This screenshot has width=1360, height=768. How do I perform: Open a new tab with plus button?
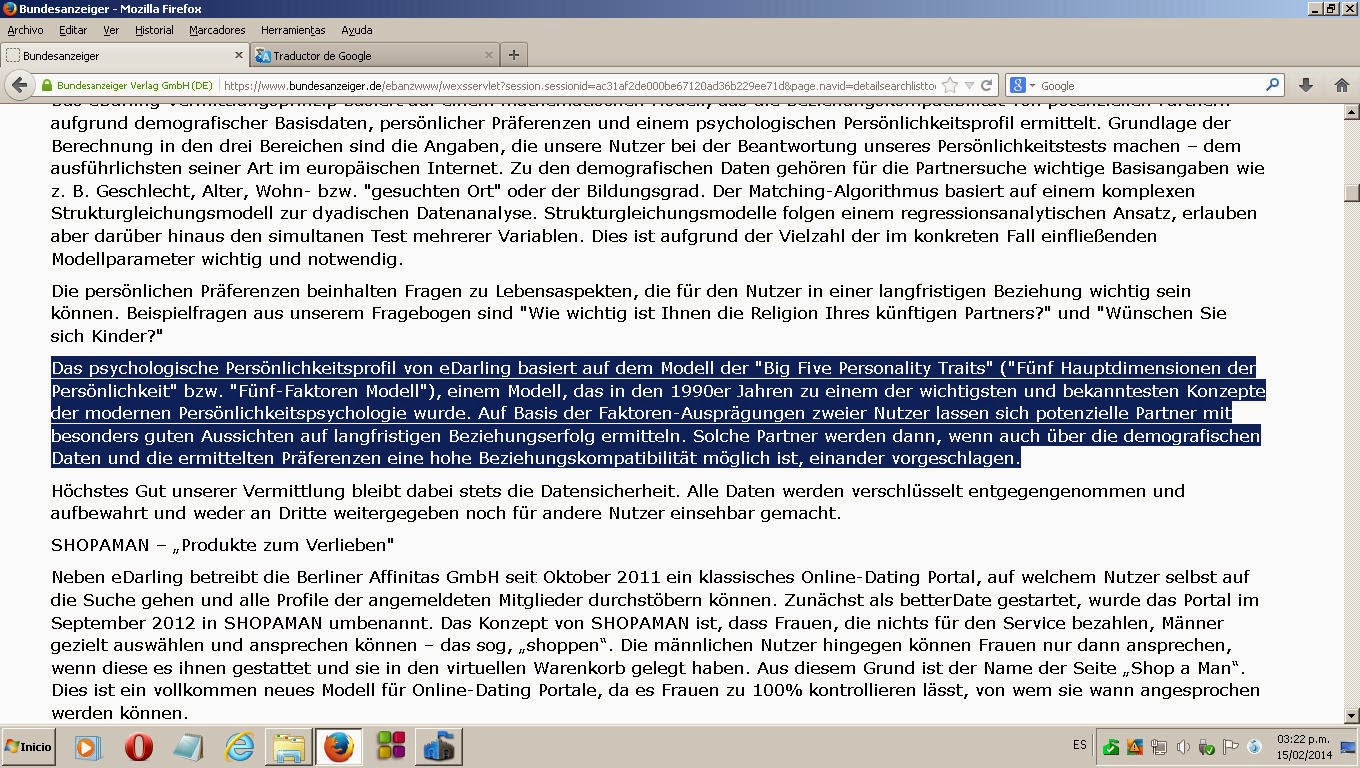click(513, 55)
